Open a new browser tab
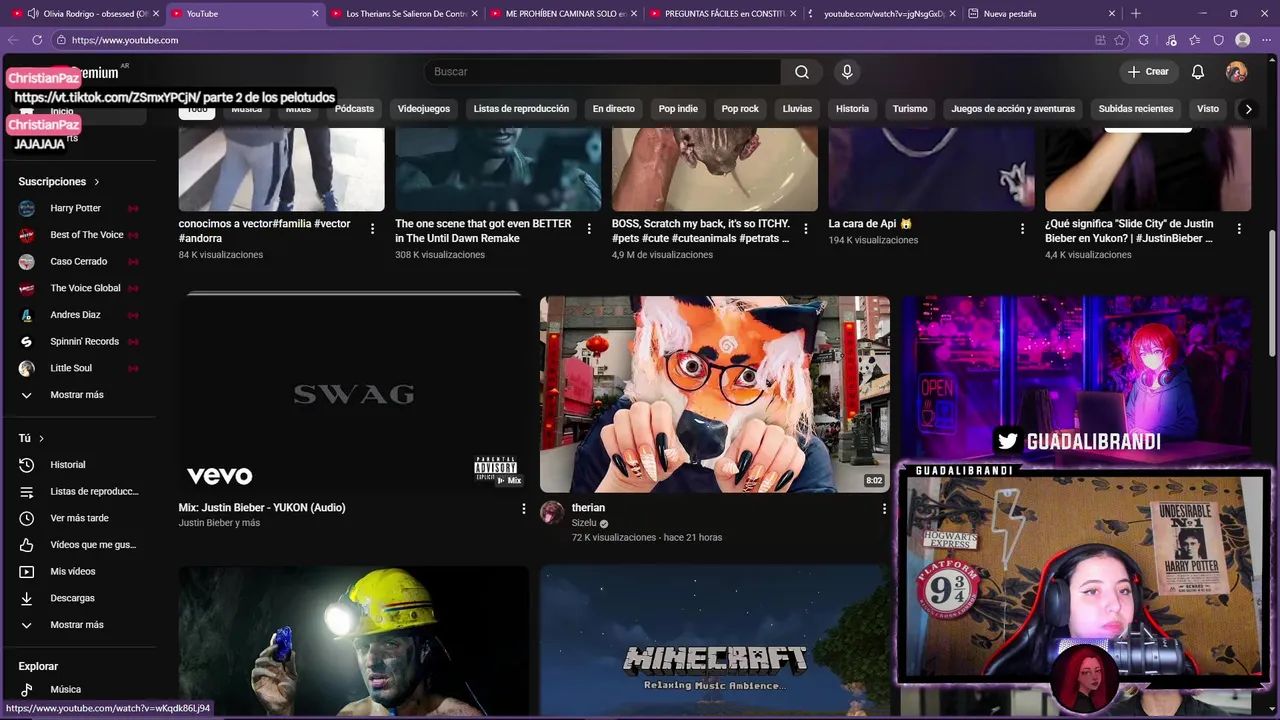1280x720 pixels. coord(1135,14)
